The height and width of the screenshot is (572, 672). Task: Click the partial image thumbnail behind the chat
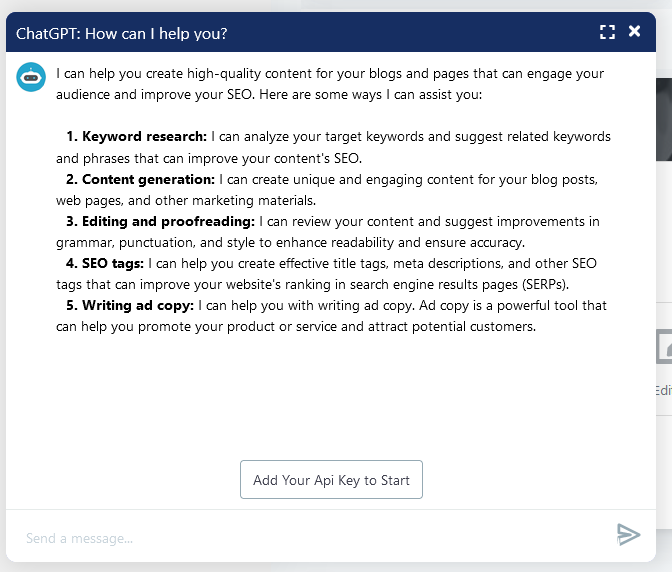(x=663, y=120)
